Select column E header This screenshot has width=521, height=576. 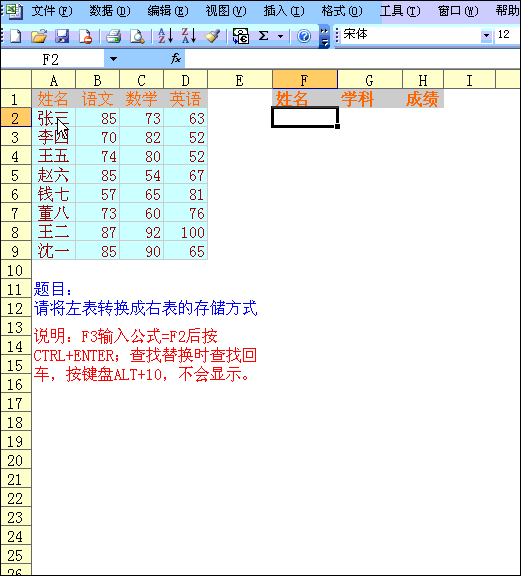click(x=240, y=80)
